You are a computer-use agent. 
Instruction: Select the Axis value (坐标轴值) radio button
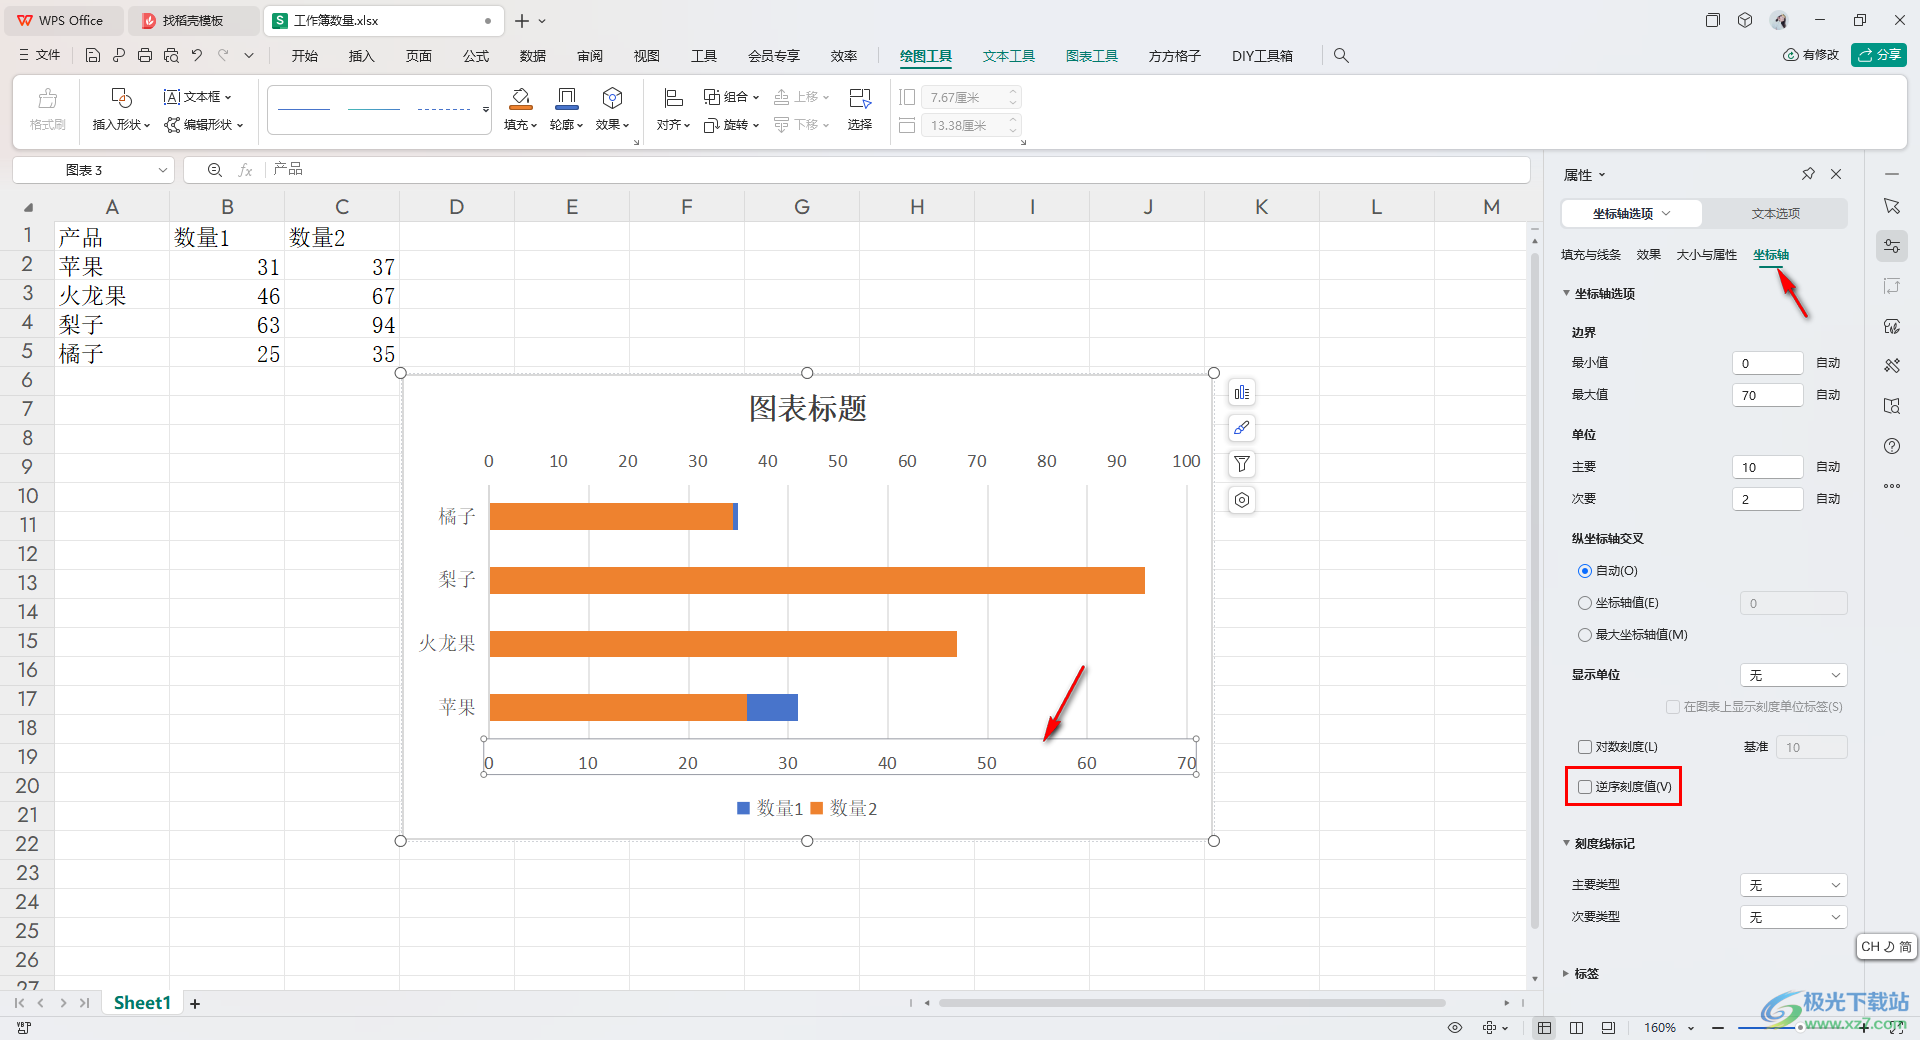coord(1585,603)
